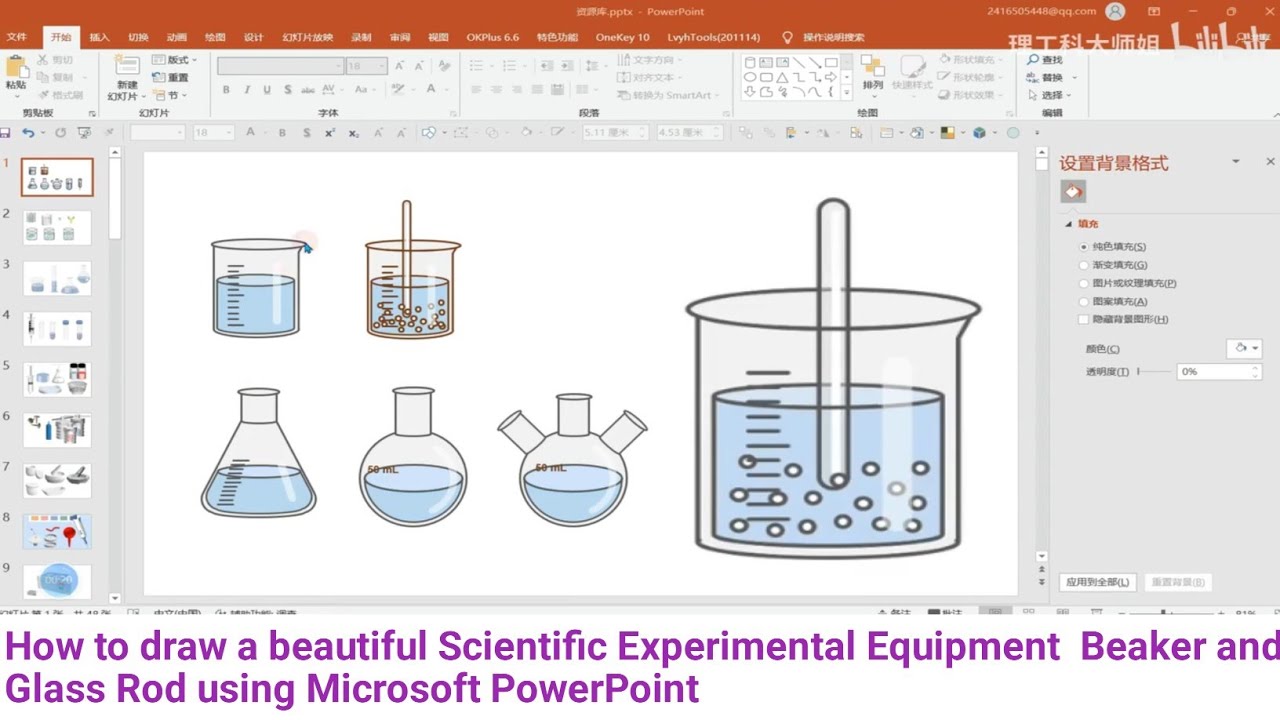Click the Tell Me (操作说明搜索) lightbulb search
Screen dimensions: 1280x720
click(x=824, y=37)
